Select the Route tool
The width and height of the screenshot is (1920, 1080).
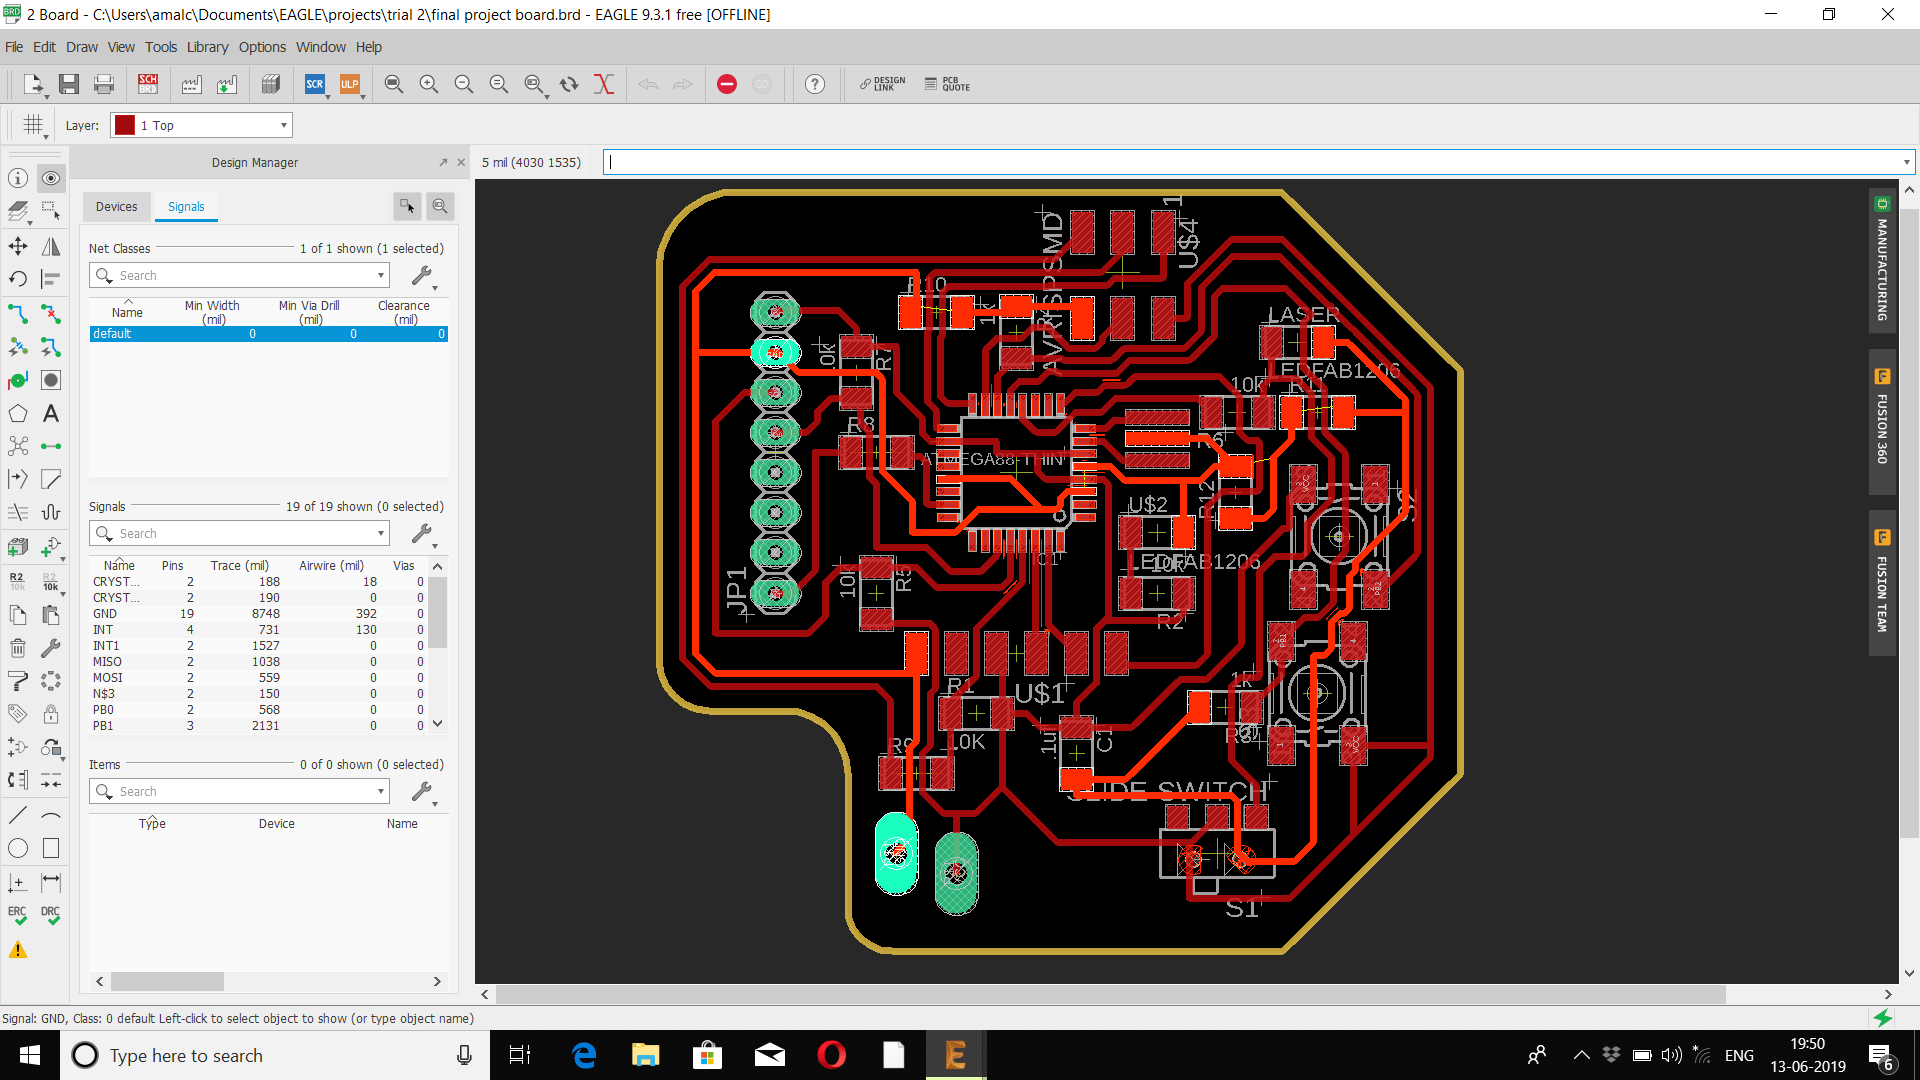coord(18,313)
